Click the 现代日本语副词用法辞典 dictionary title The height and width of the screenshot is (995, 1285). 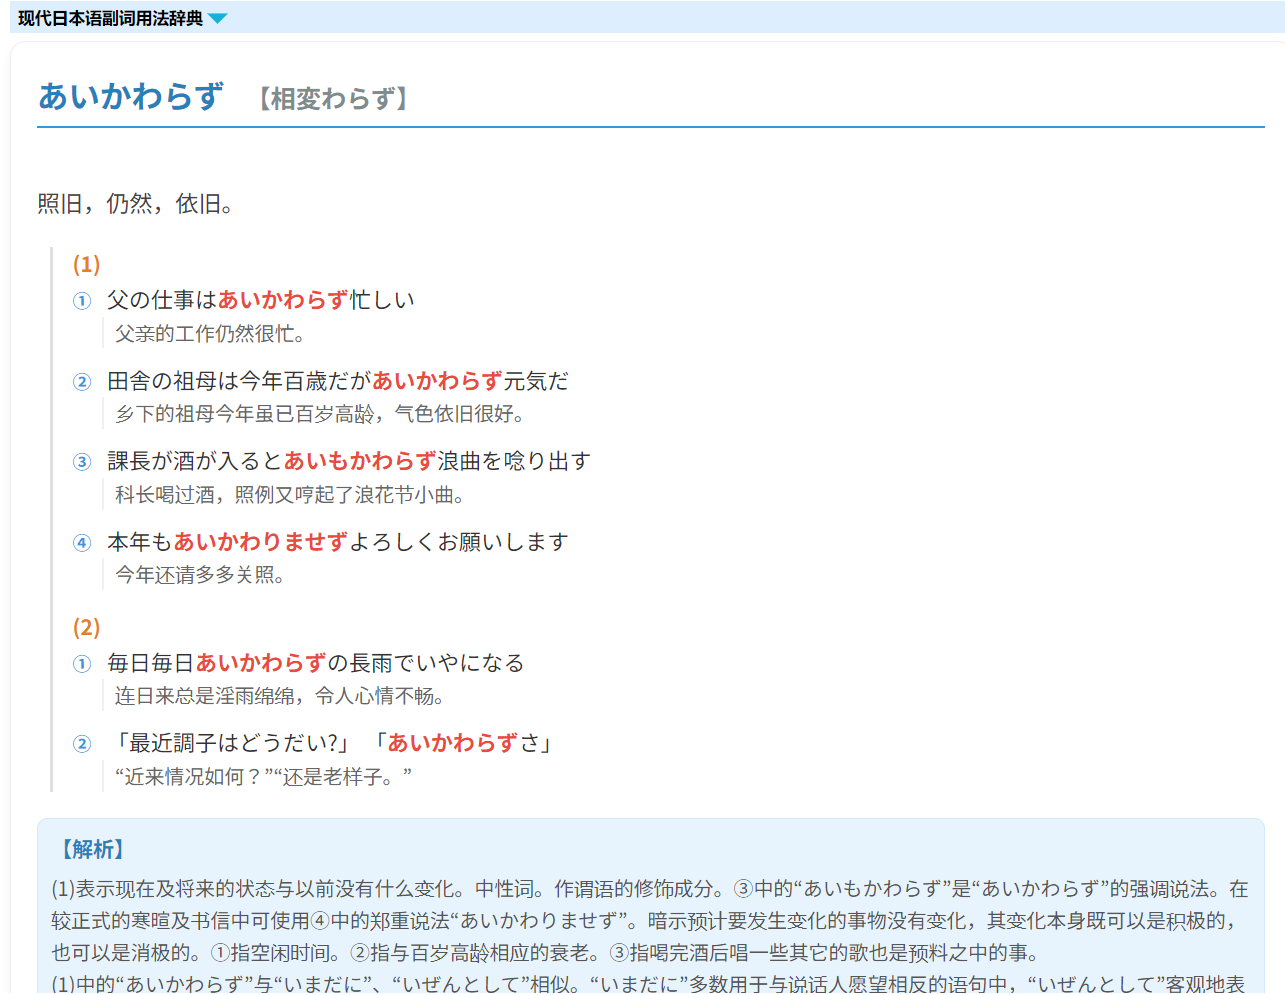(x=110, y=18)
